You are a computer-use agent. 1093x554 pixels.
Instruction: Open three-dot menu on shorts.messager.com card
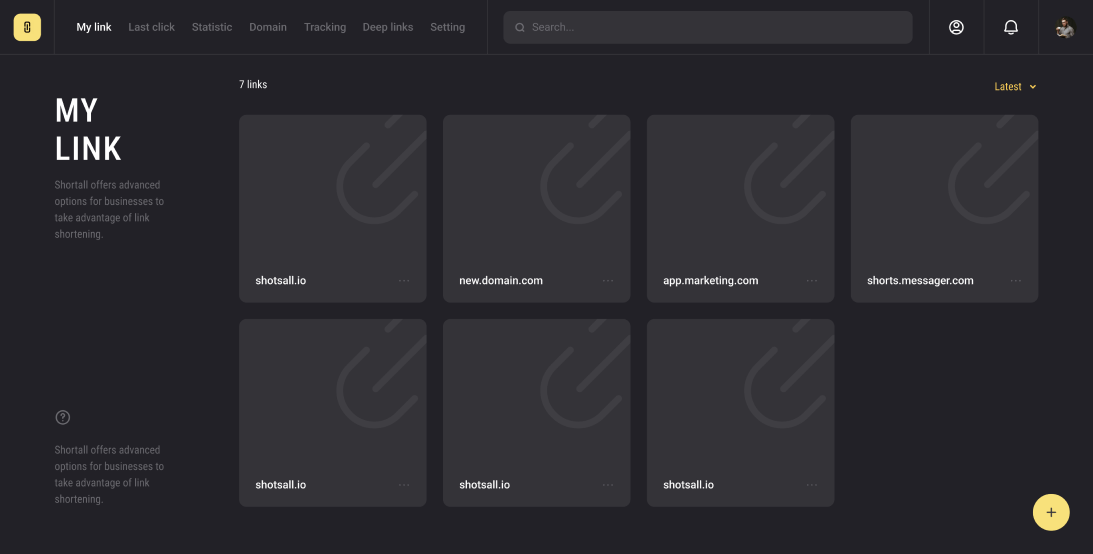tap(1016, 281)
